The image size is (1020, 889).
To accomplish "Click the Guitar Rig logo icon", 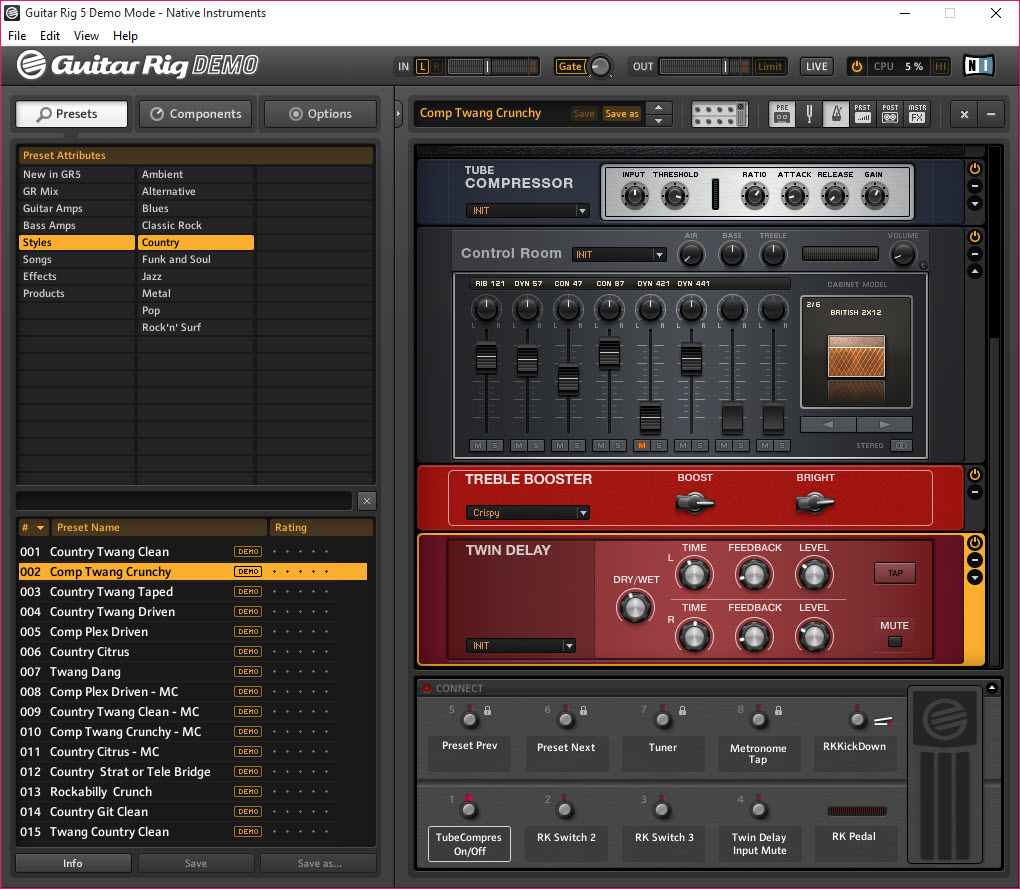I will point(31,64).
